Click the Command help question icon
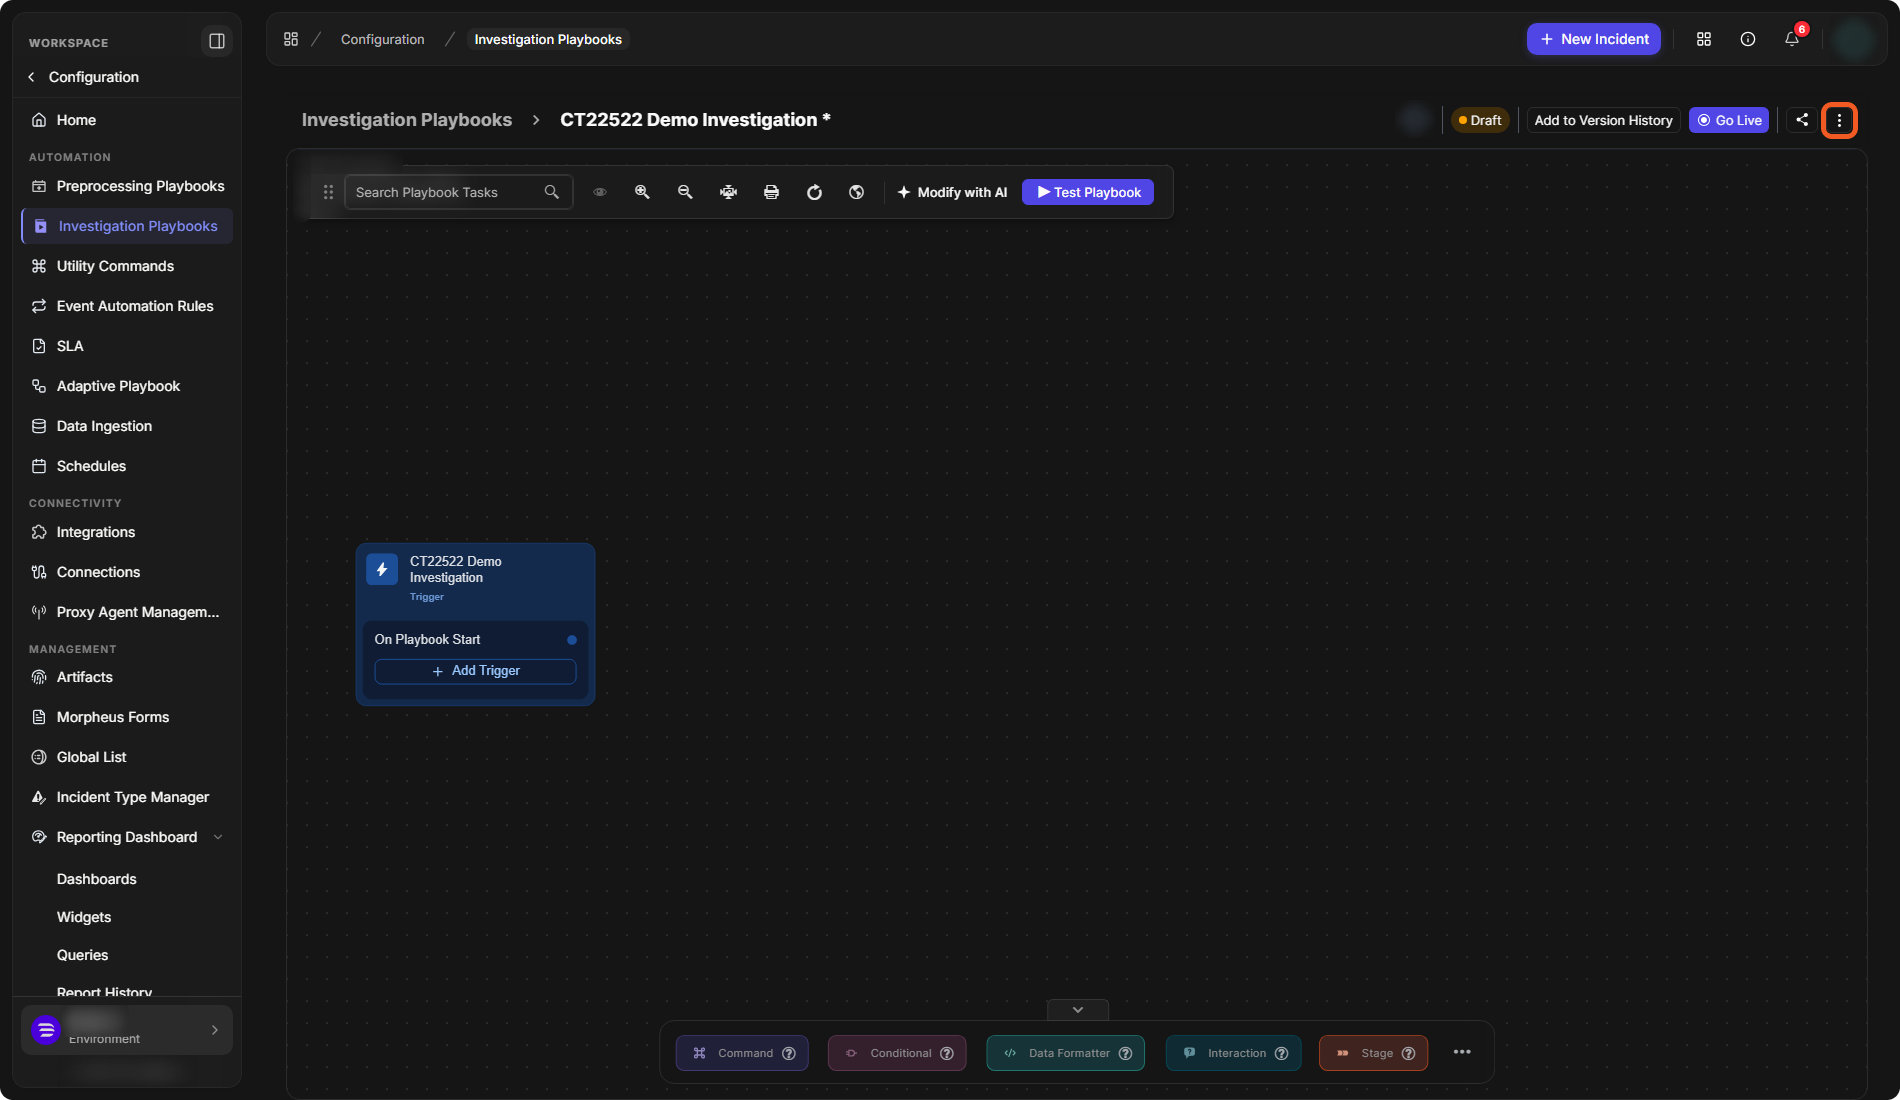 click(789, 1053)
